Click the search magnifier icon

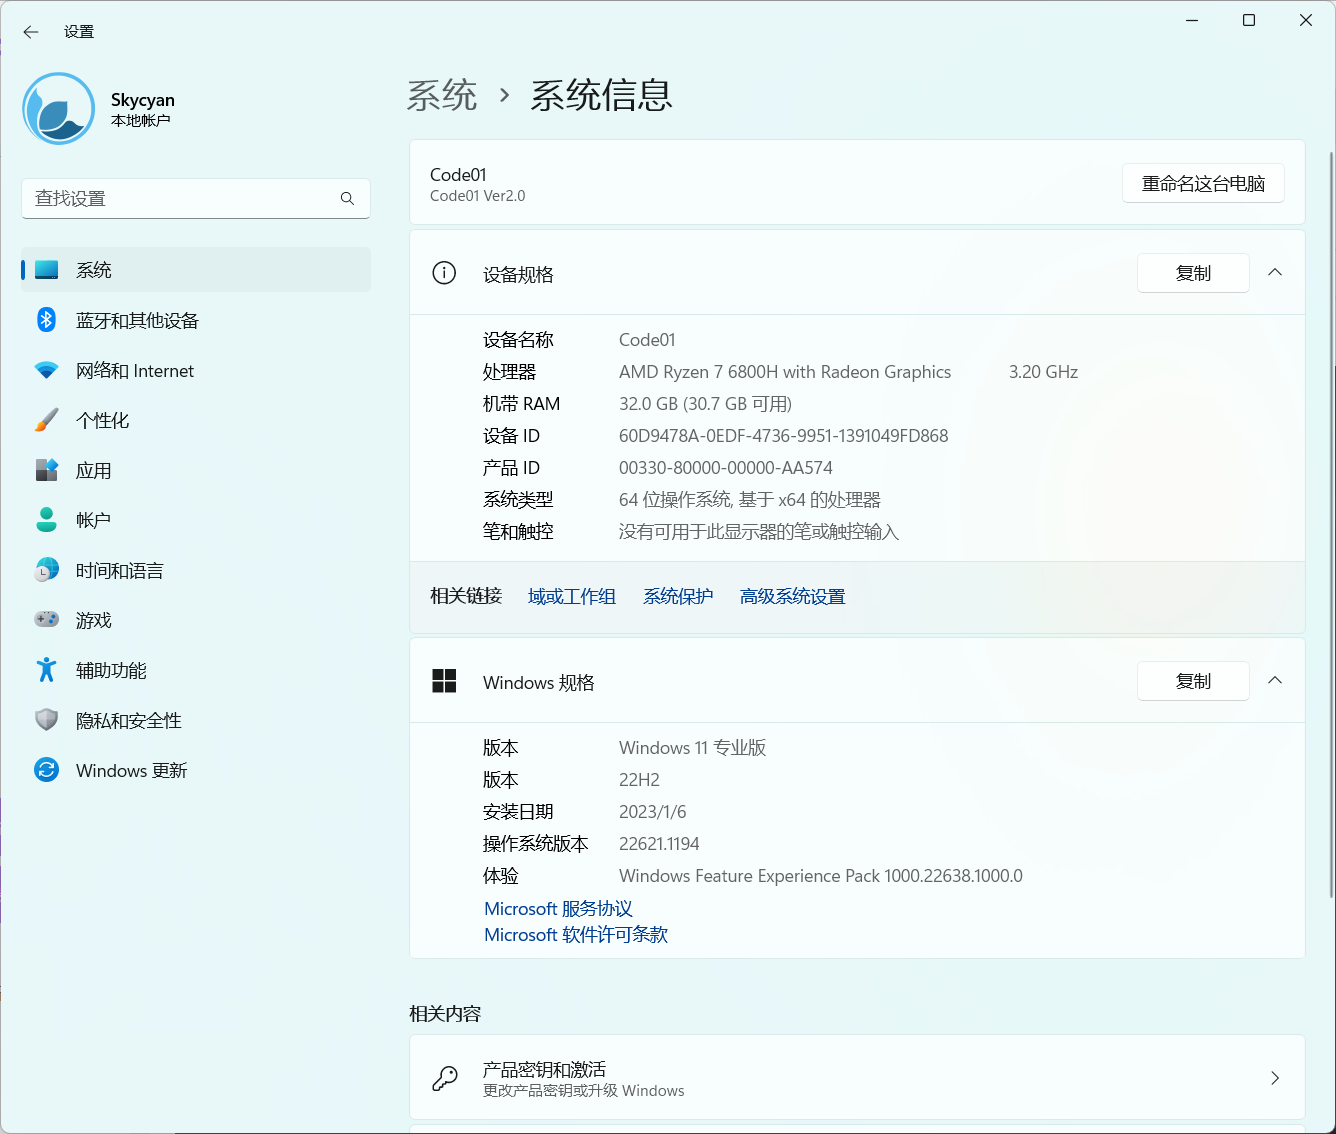coord(347,199)
